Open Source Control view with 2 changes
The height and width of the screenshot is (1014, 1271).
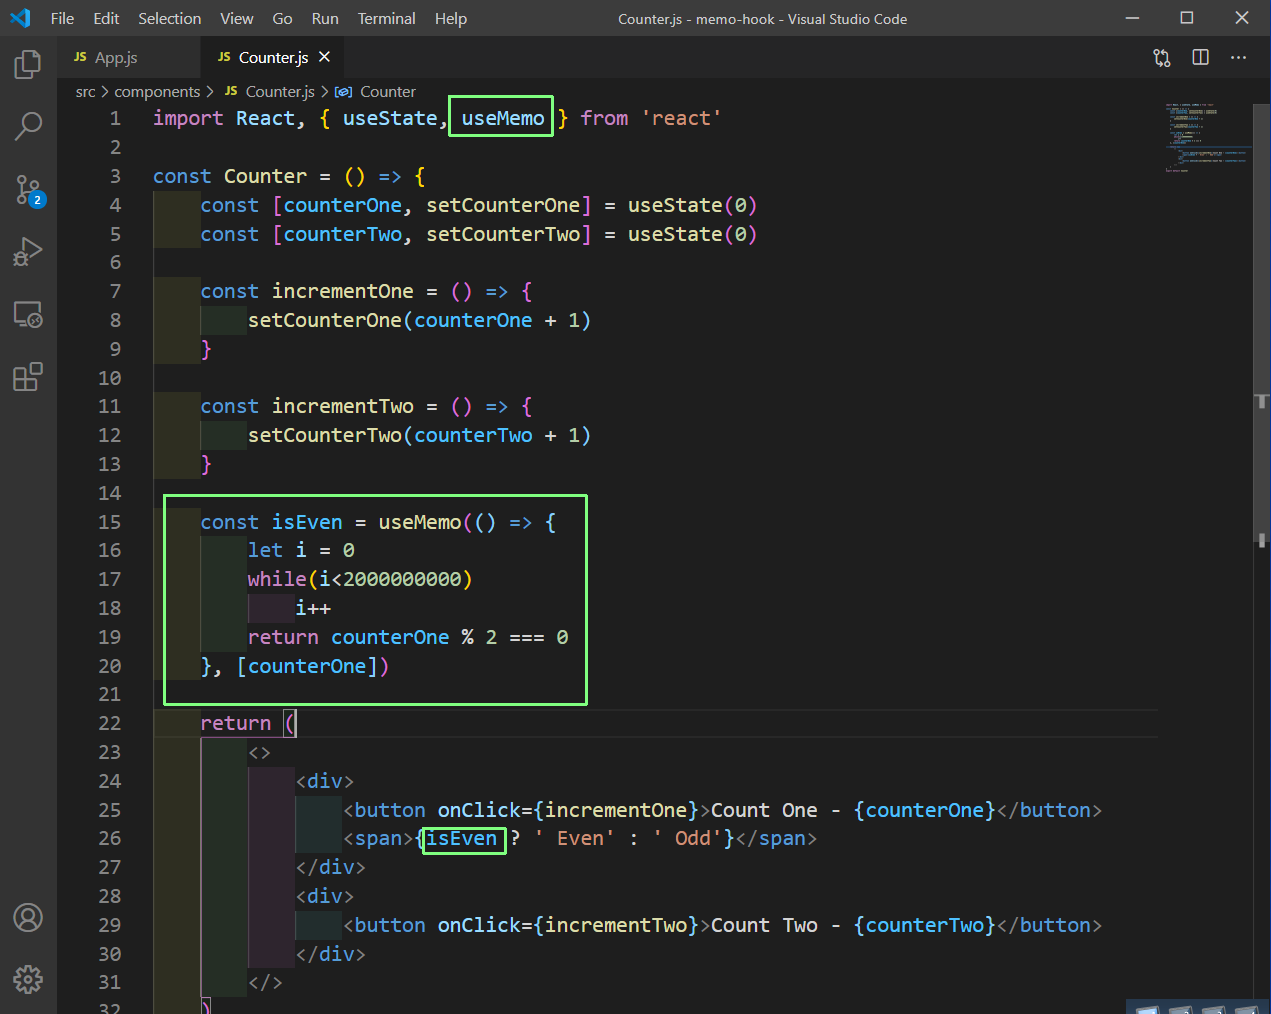coord(28,190)
